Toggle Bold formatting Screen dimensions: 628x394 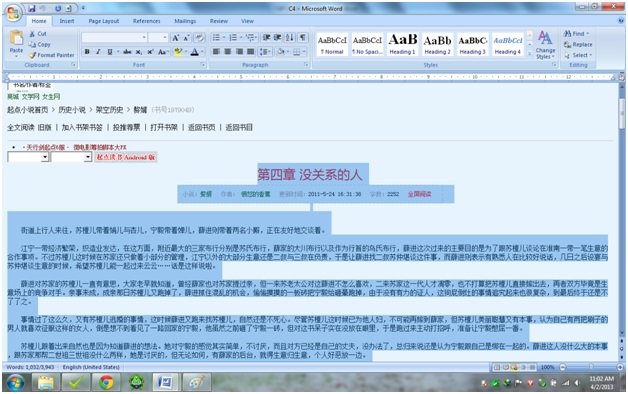pos(87,52)
